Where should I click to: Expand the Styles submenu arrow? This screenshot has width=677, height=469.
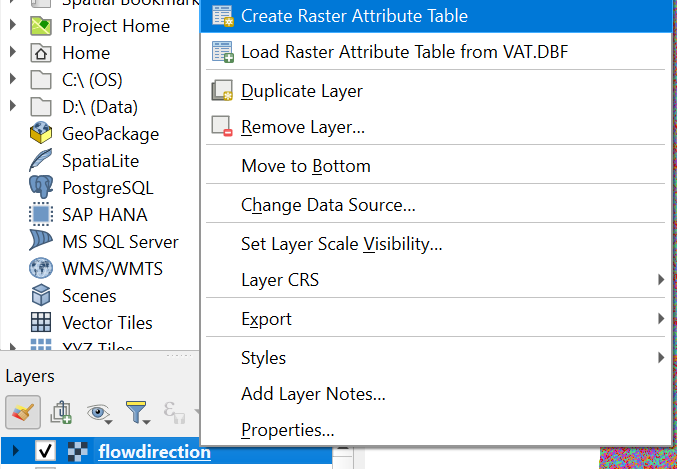661,358
